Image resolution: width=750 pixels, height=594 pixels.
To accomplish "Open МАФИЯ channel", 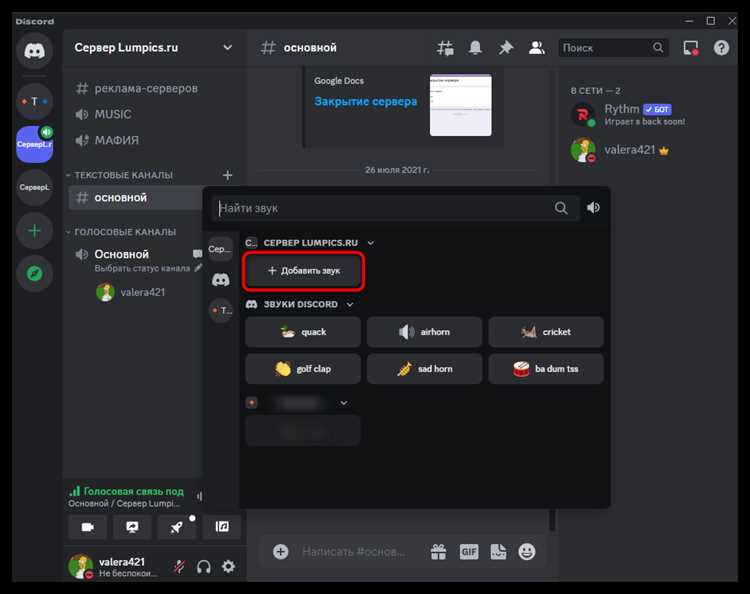I will [x=137, y=140].
